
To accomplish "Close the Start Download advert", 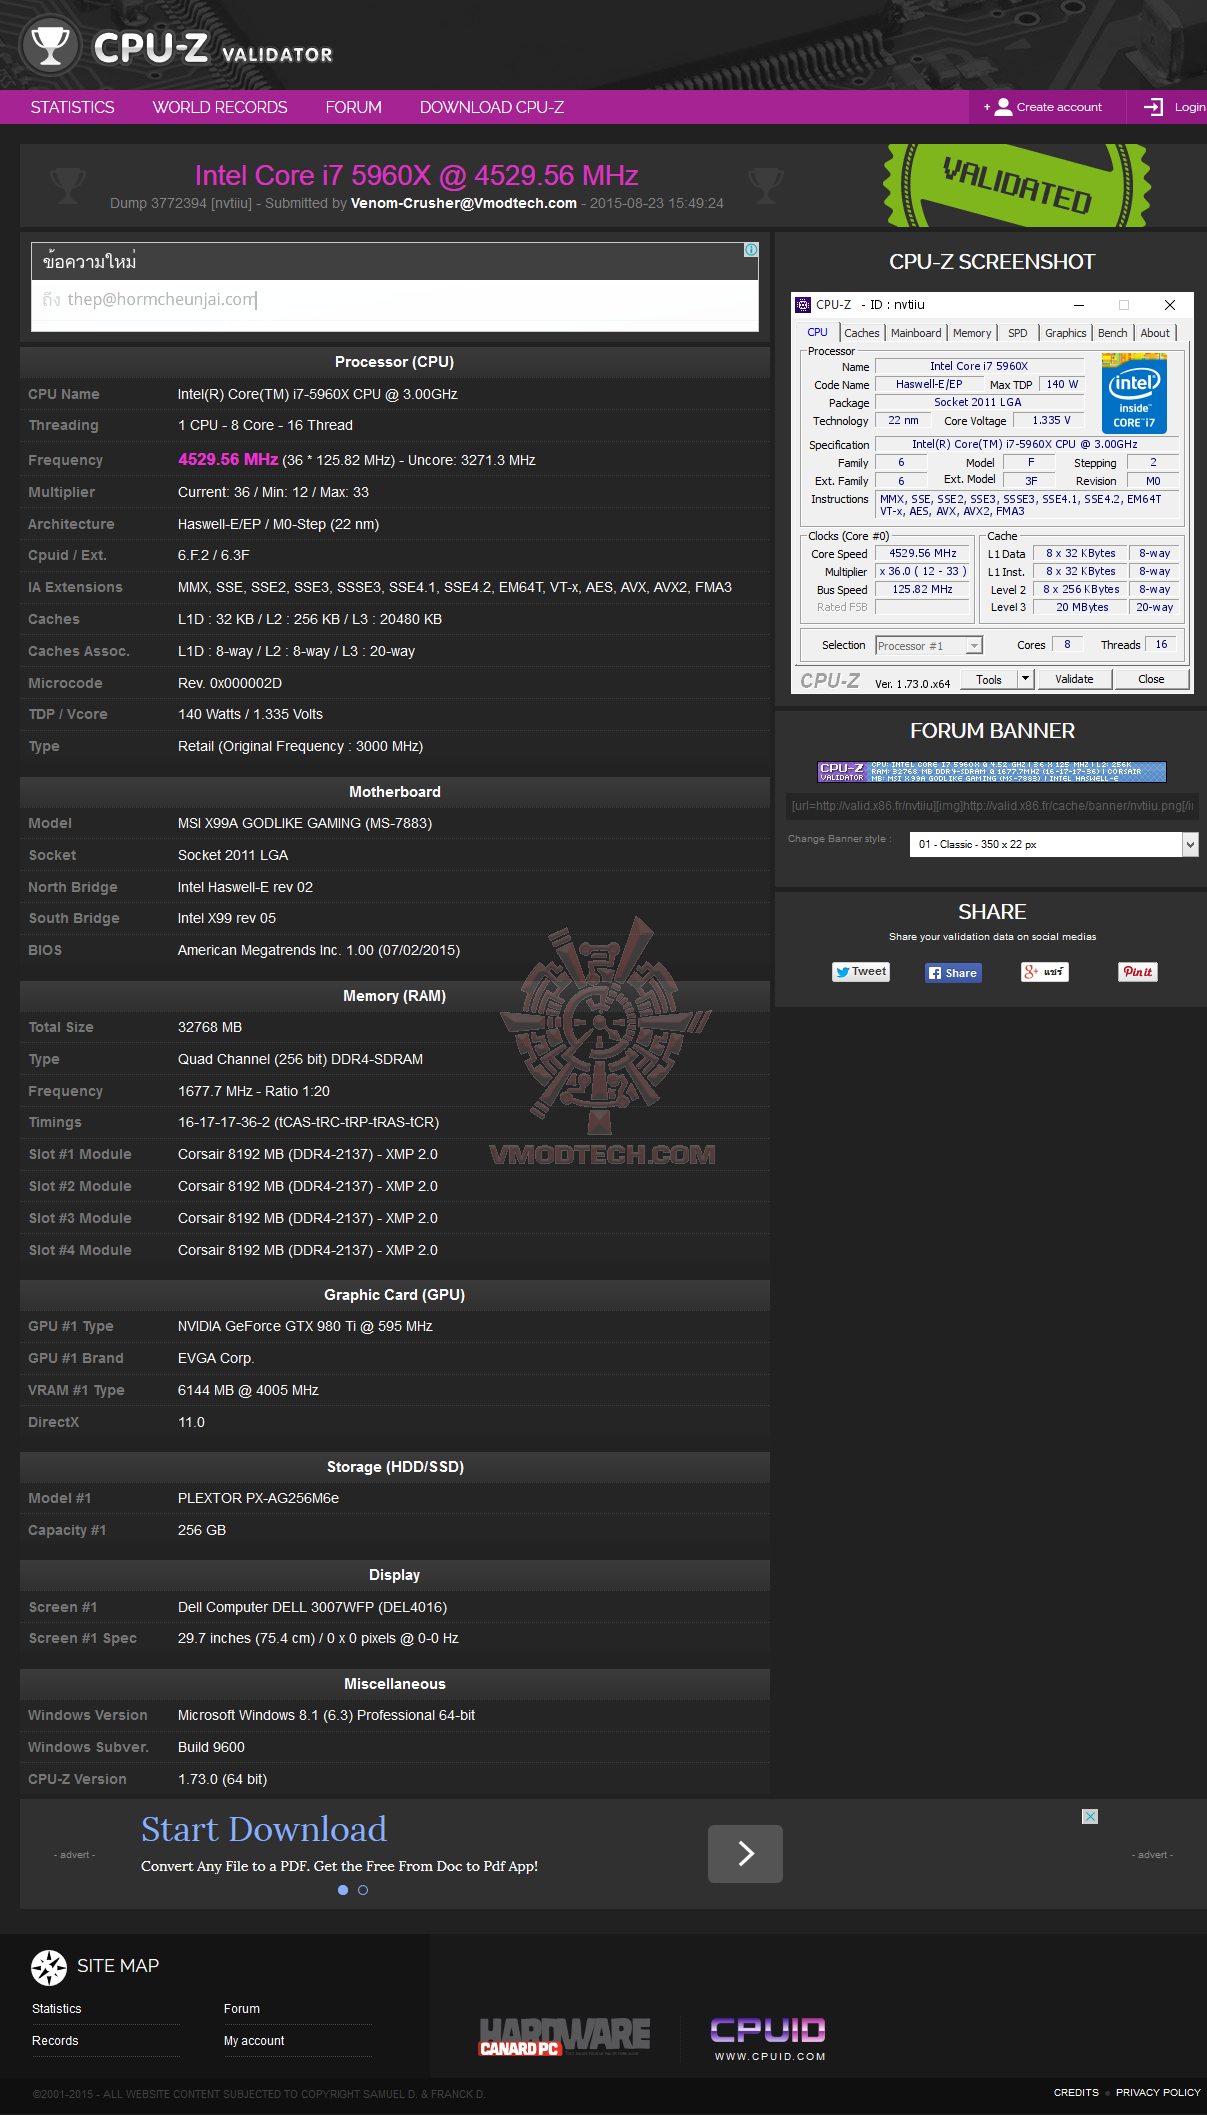I will 1090,1816.
